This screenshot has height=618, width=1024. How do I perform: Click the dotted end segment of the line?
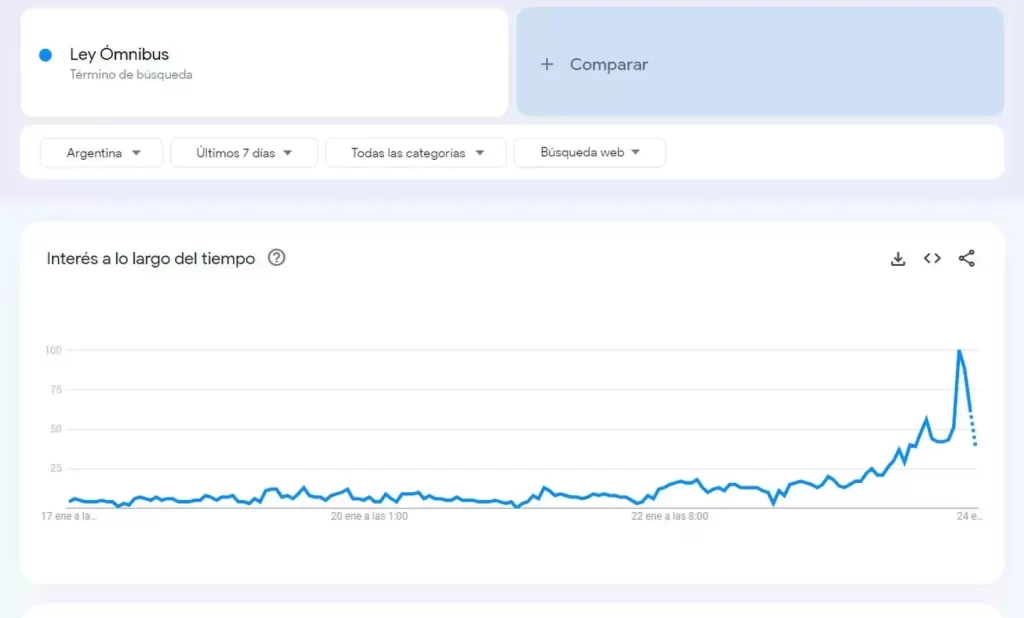coord(973,430)
